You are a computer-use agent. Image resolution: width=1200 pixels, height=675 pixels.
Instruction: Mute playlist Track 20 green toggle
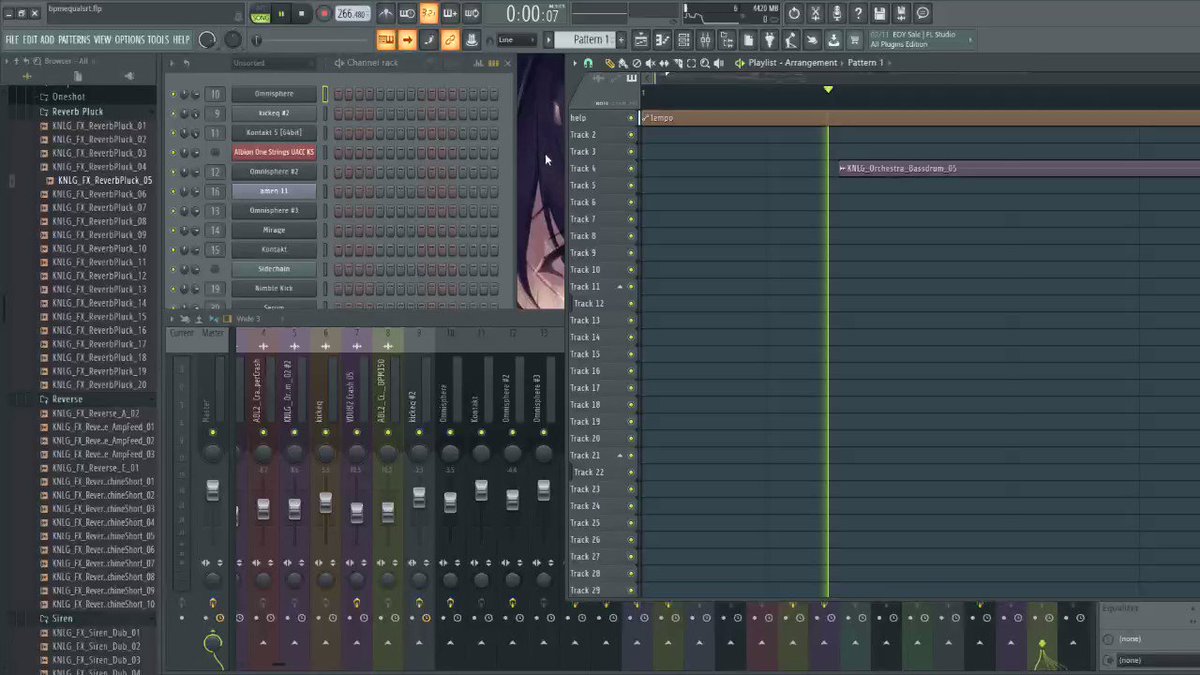click(x=631, y=438)
